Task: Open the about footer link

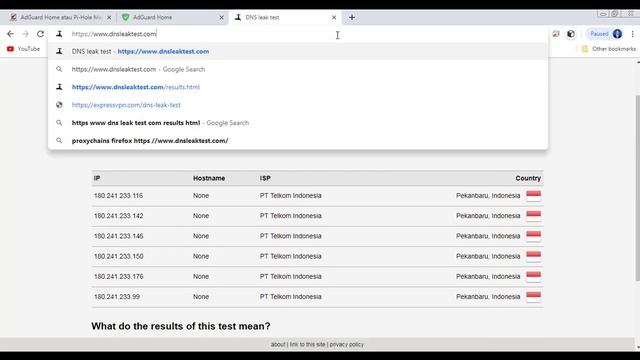Action: 278,344
